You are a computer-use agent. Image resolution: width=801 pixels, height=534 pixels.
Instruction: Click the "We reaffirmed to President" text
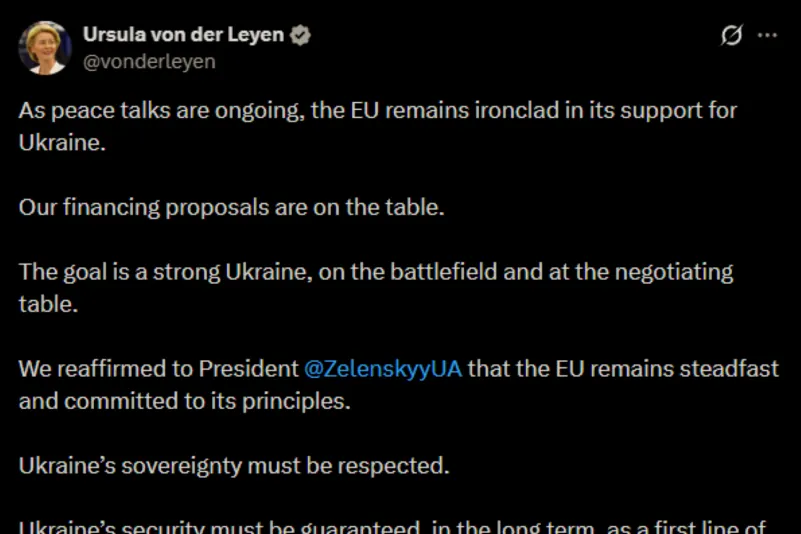tap(158, 369)
